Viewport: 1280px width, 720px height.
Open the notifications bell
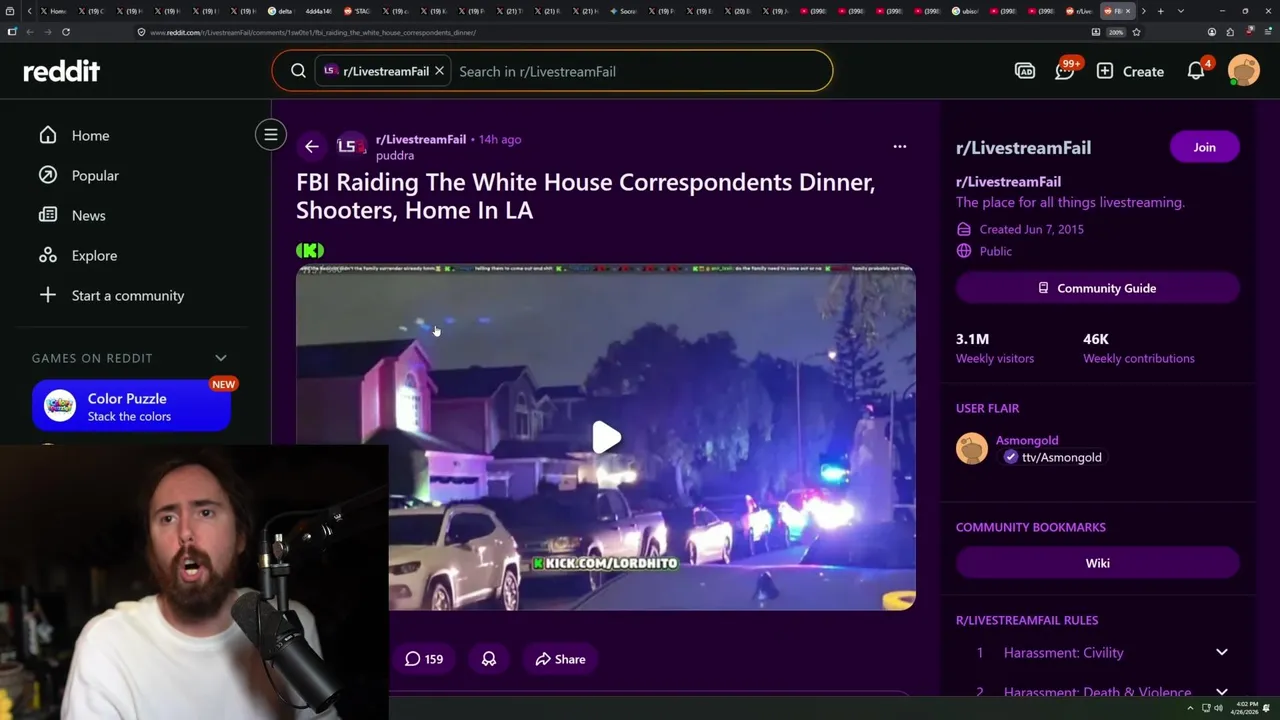1196,71
